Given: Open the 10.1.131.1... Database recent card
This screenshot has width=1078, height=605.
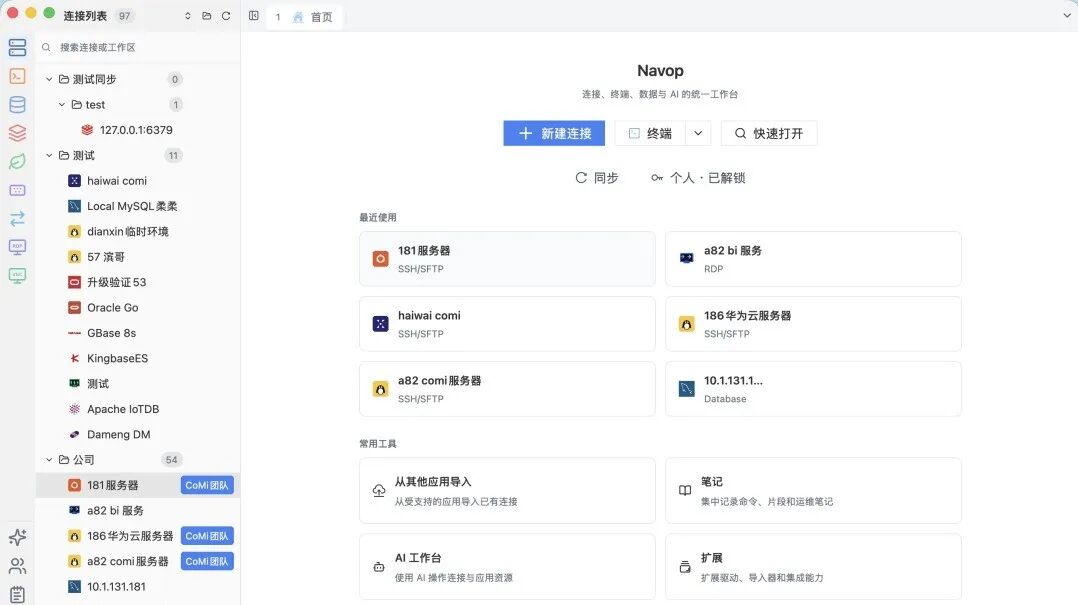Looking at the screenshot, I should [x=813, y=389].
